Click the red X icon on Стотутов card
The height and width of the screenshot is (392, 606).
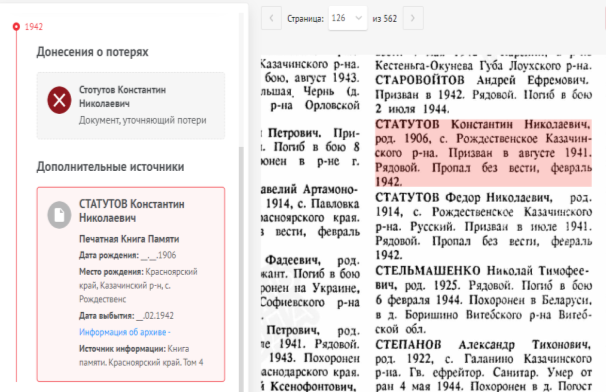pyautogui.click(x=59, y=100)
